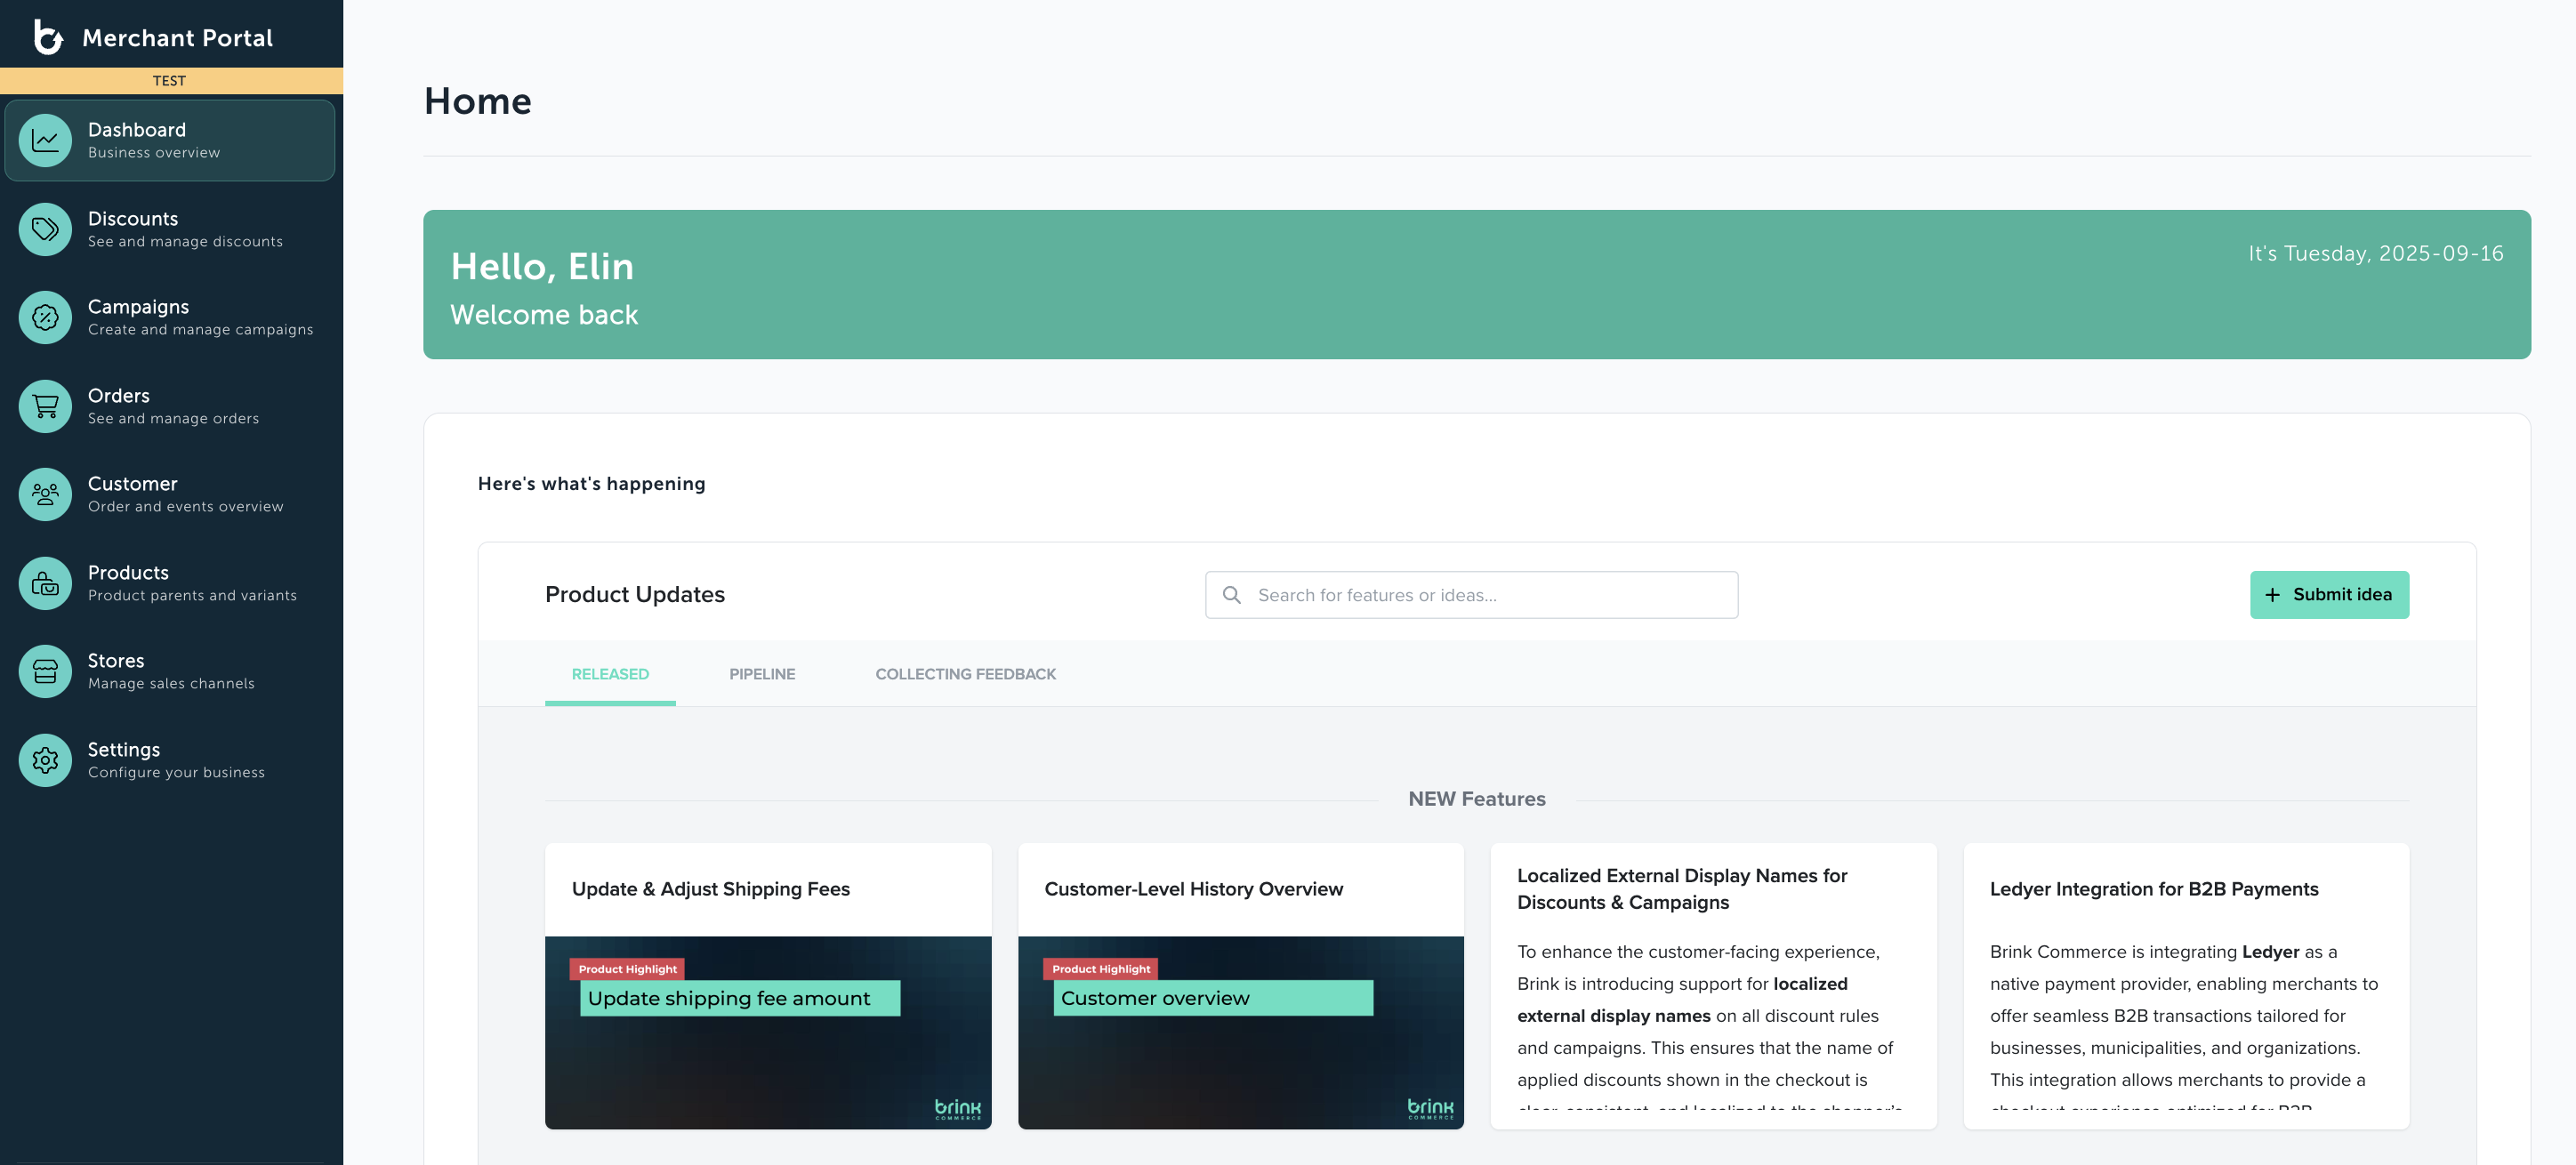This screenshot has height=1165, width=2576.
Task: Click the Discounts tag icon
Action: (45, 229)
